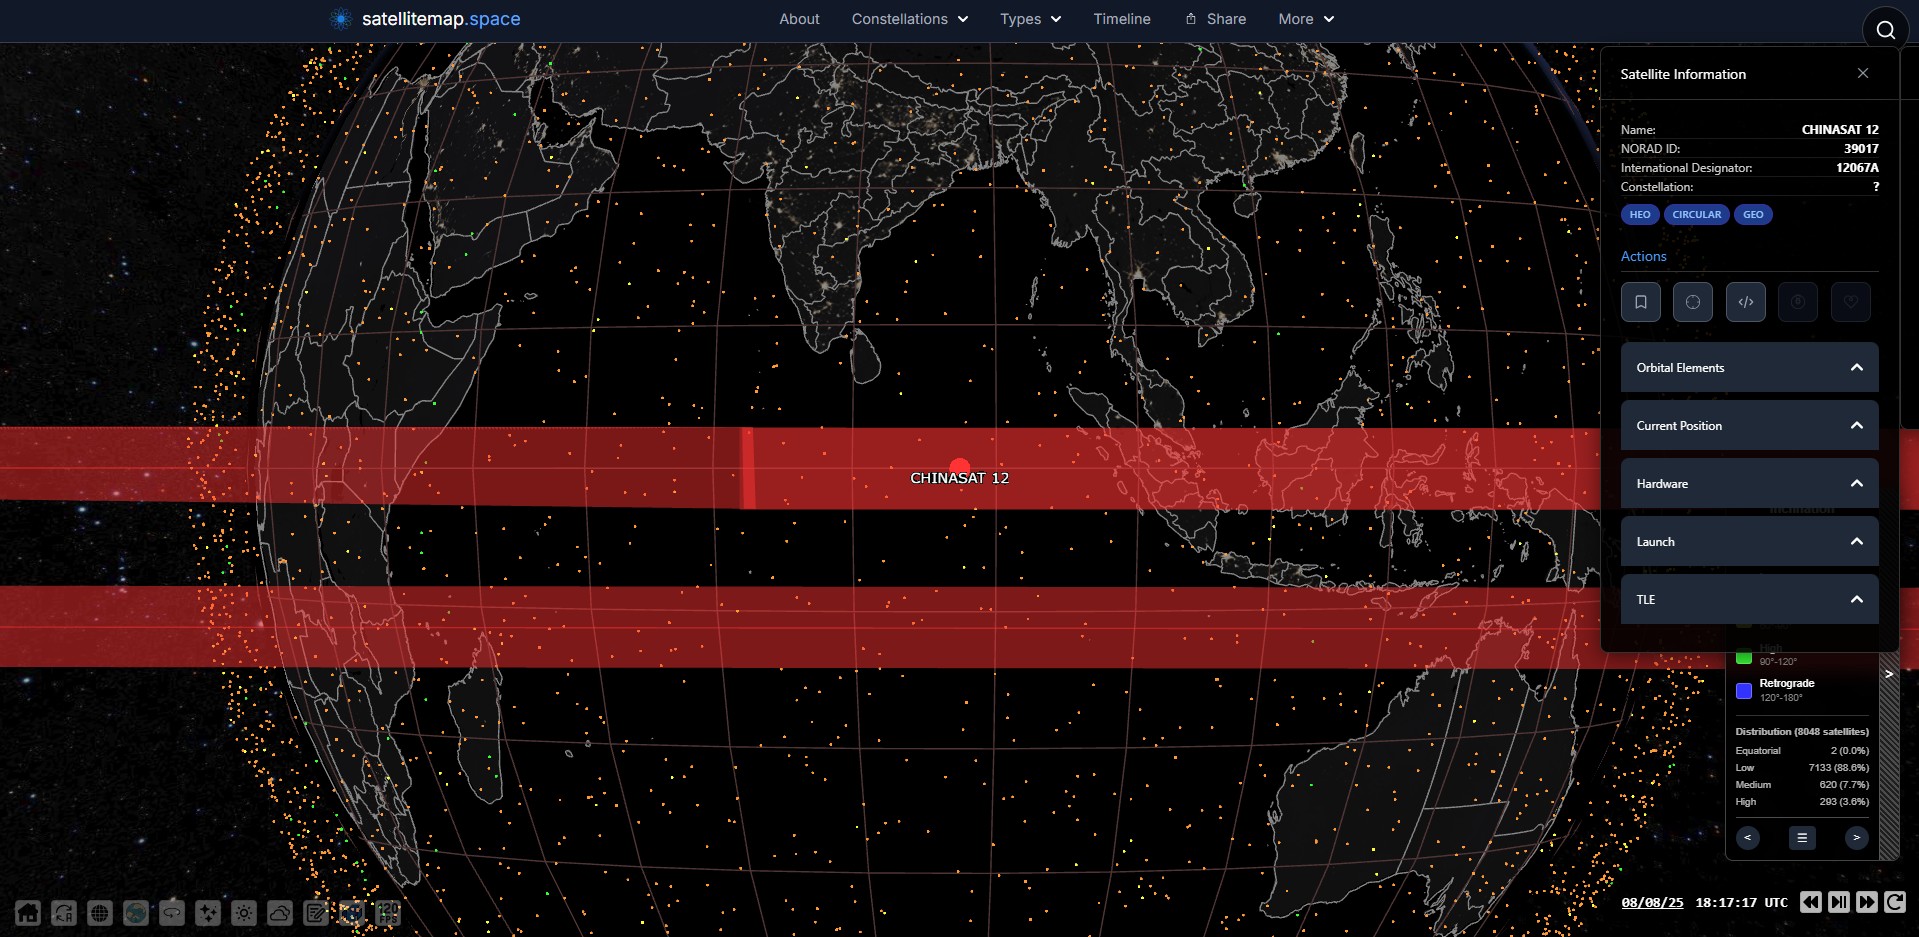Click the Actions heading
Image resolution: width=1919 pixels, height=937 pixels.
point(1643,256)
